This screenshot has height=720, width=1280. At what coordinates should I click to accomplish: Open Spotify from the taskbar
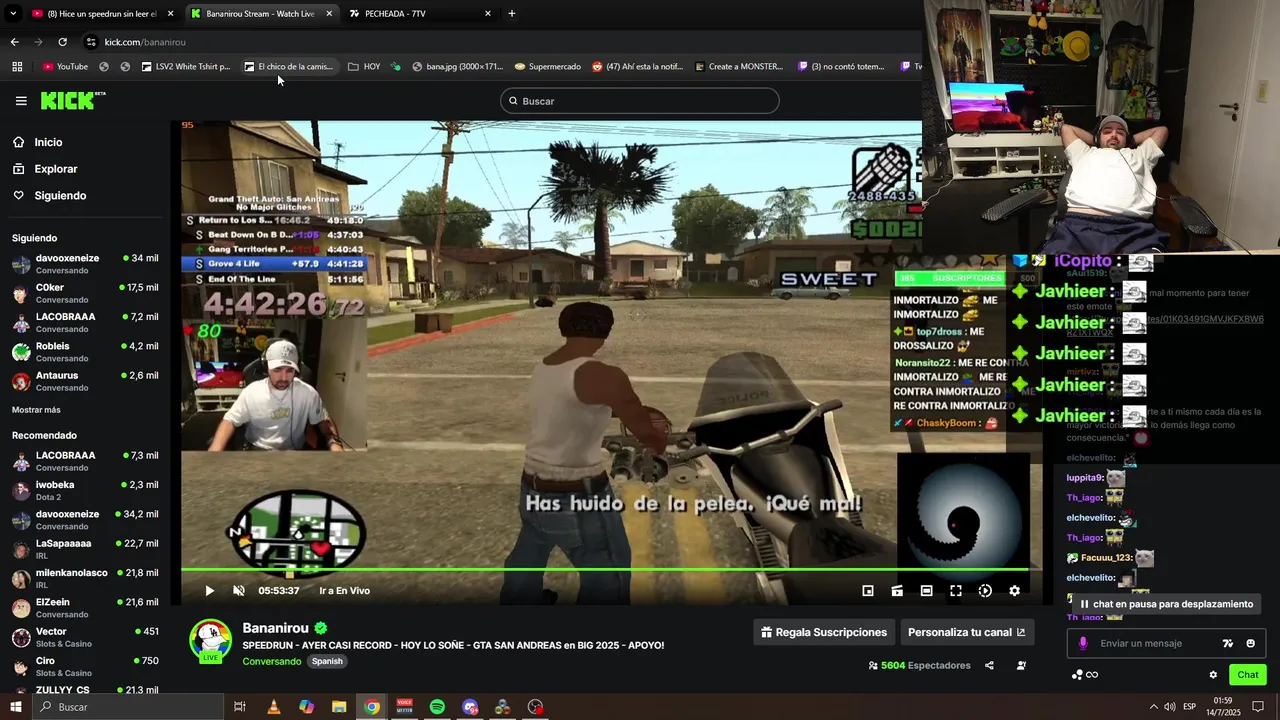point(437,707)
